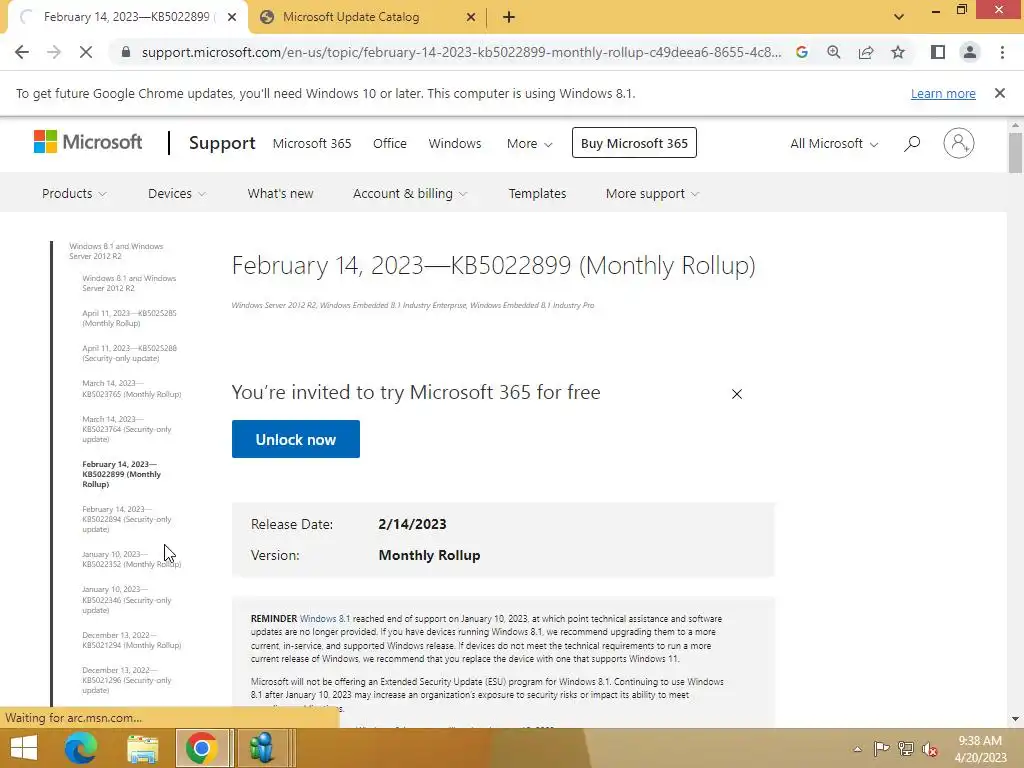Open the Windows 8.1 link in reminder
Screen dimensions: 1024x768
click(x=325, y=618)
